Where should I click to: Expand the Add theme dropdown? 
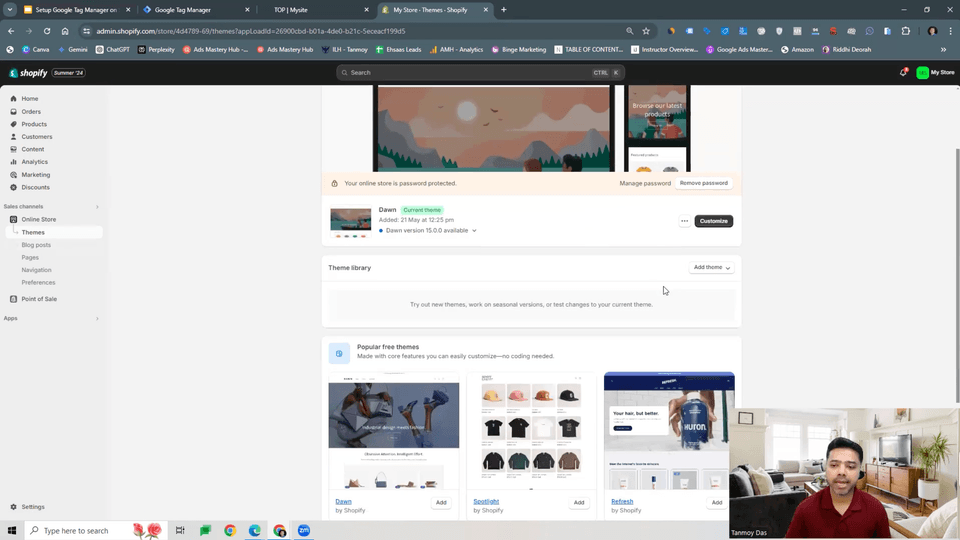(x=711, y=268)
